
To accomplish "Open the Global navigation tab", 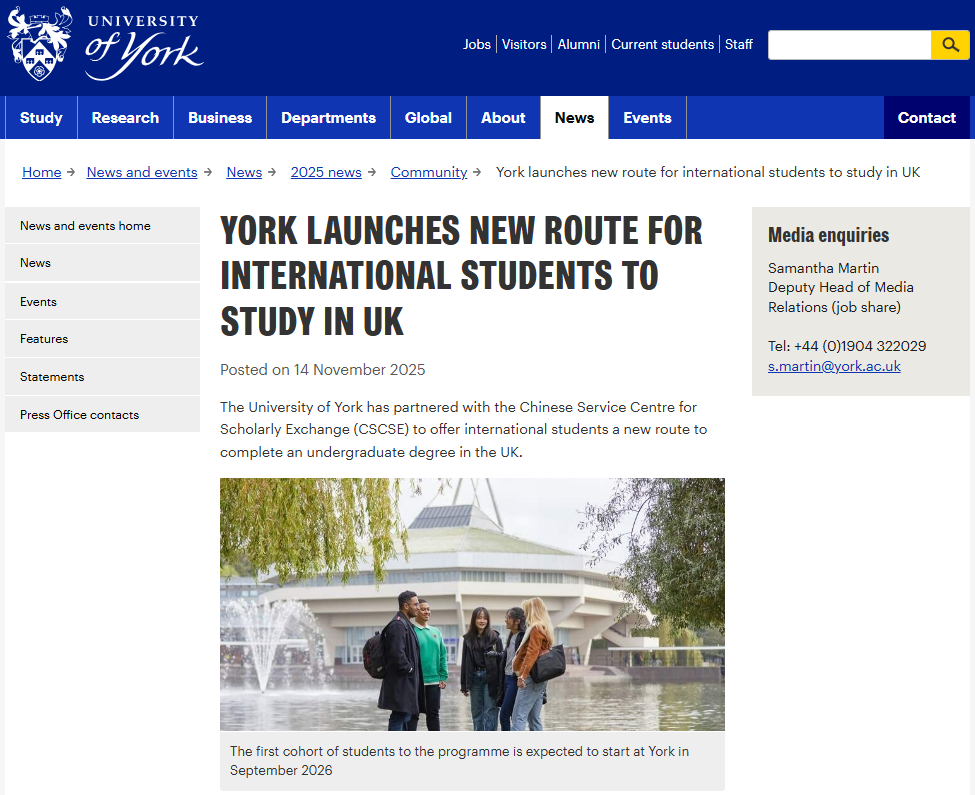I will 428,118.
